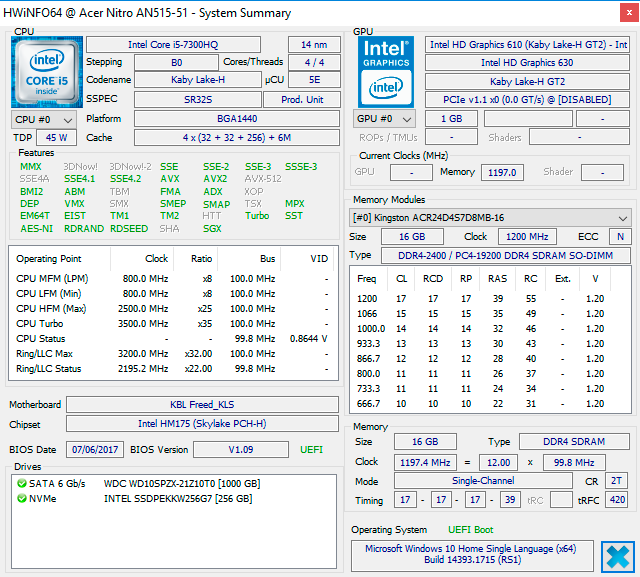Click the KBL Freed_KLS motherboard field

200,405
